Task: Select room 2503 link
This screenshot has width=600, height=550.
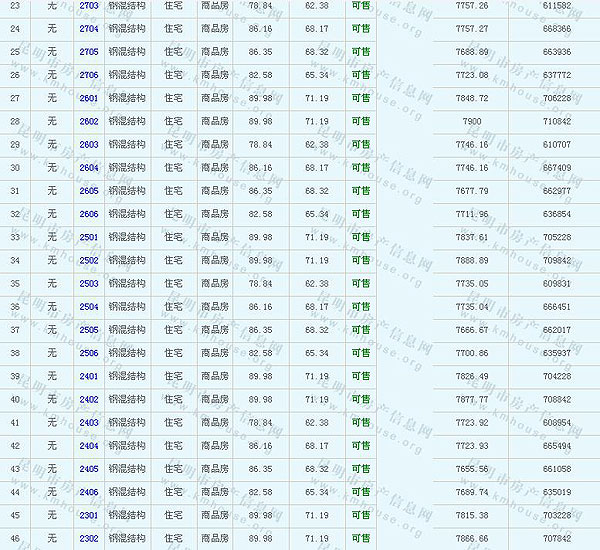Action: coord(88,284)
